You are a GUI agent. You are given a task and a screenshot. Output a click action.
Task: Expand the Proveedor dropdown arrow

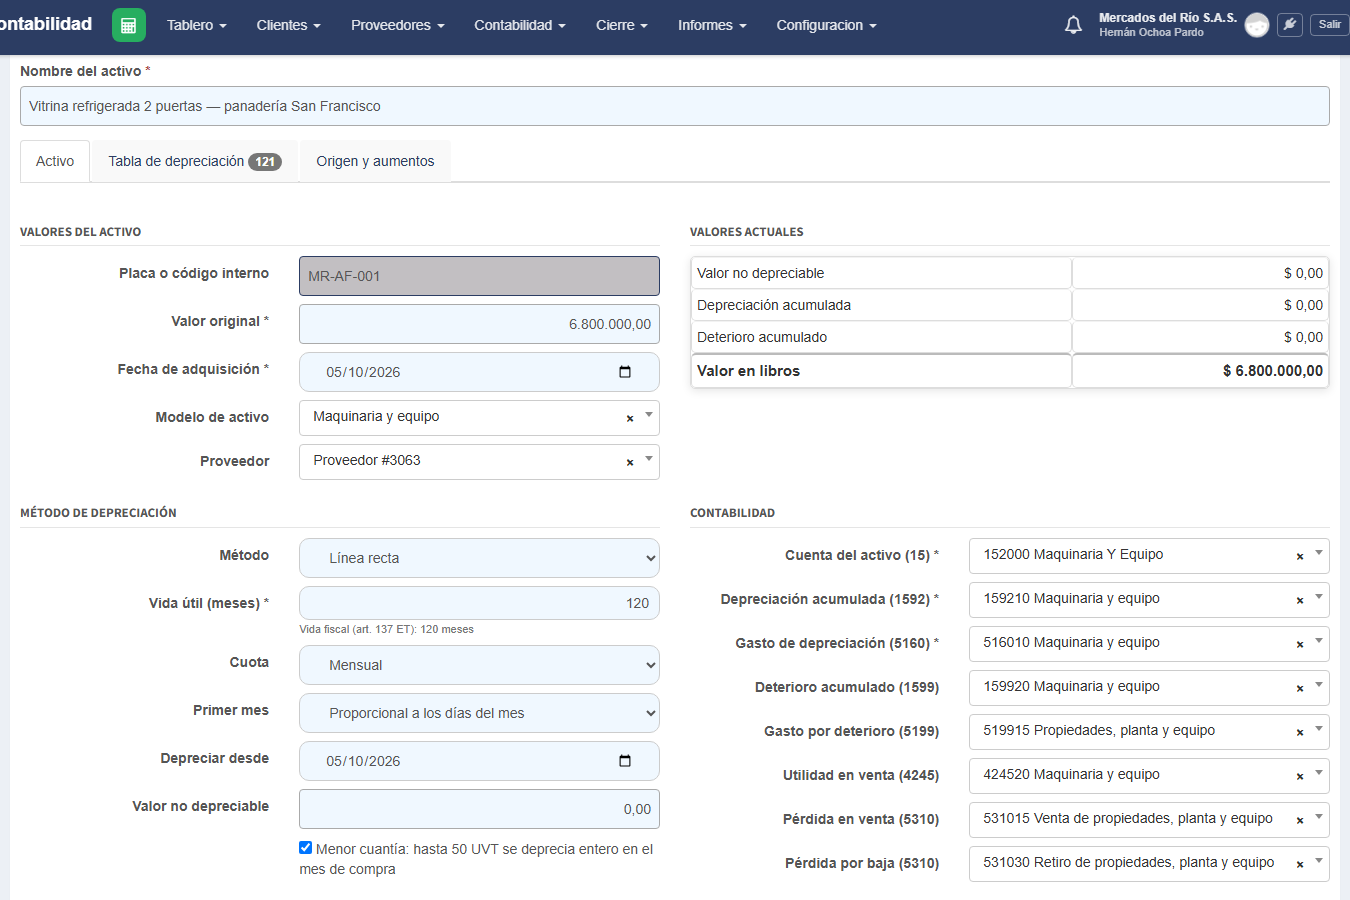point(649,459)
